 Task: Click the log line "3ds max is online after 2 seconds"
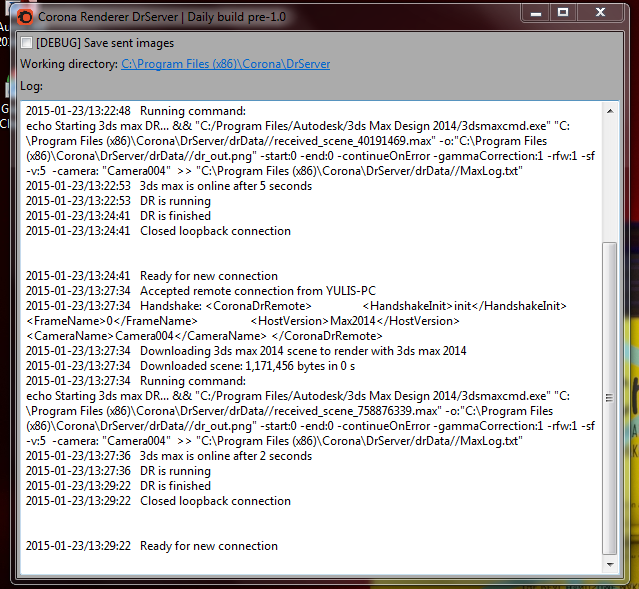[169, 456]
